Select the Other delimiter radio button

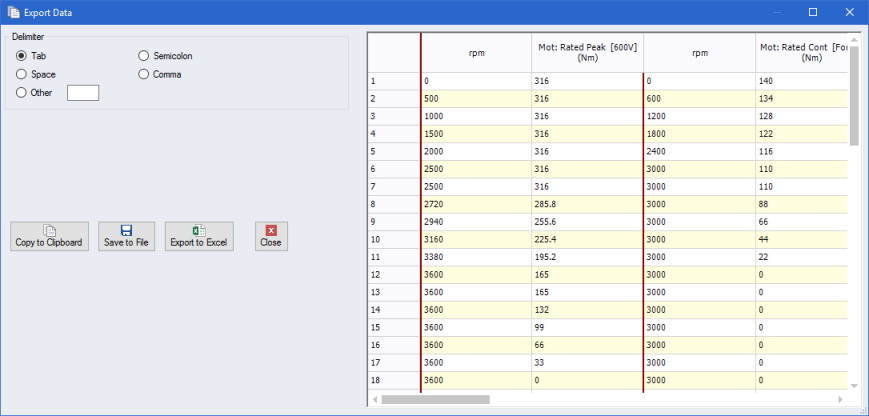click(21, 92)
